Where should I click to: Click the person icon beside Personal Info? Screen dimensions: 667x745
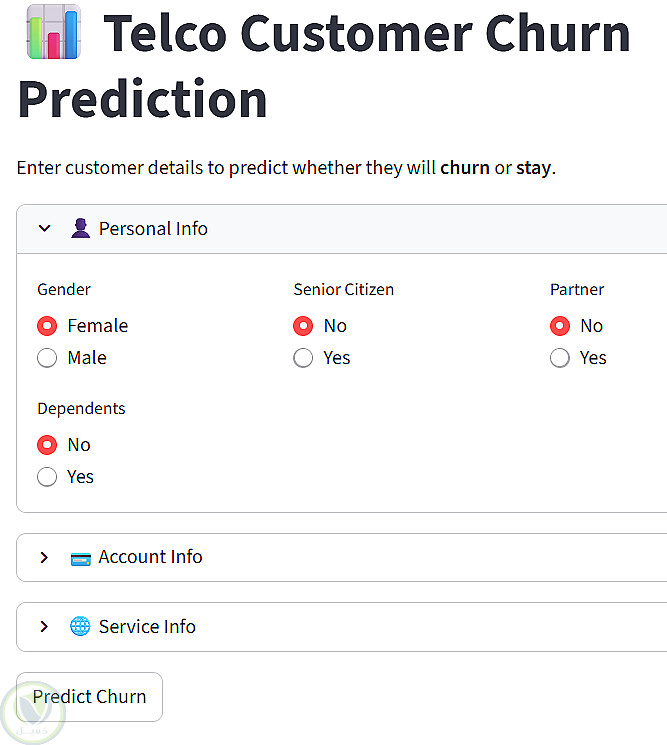pos(81,229)
